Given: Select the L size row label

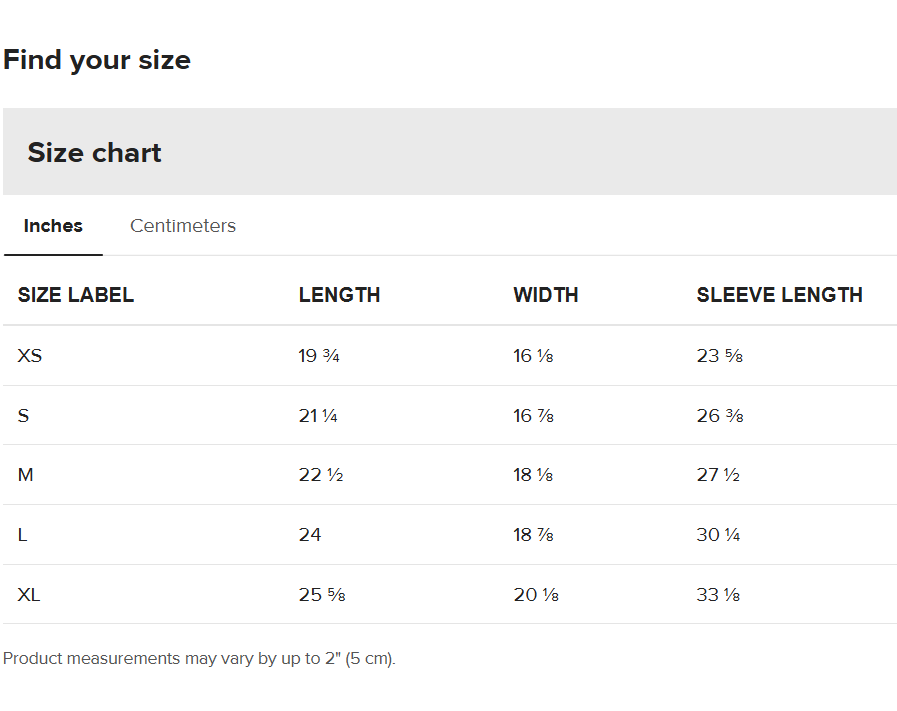Looking at the screenshot, I should click(23, 535).
